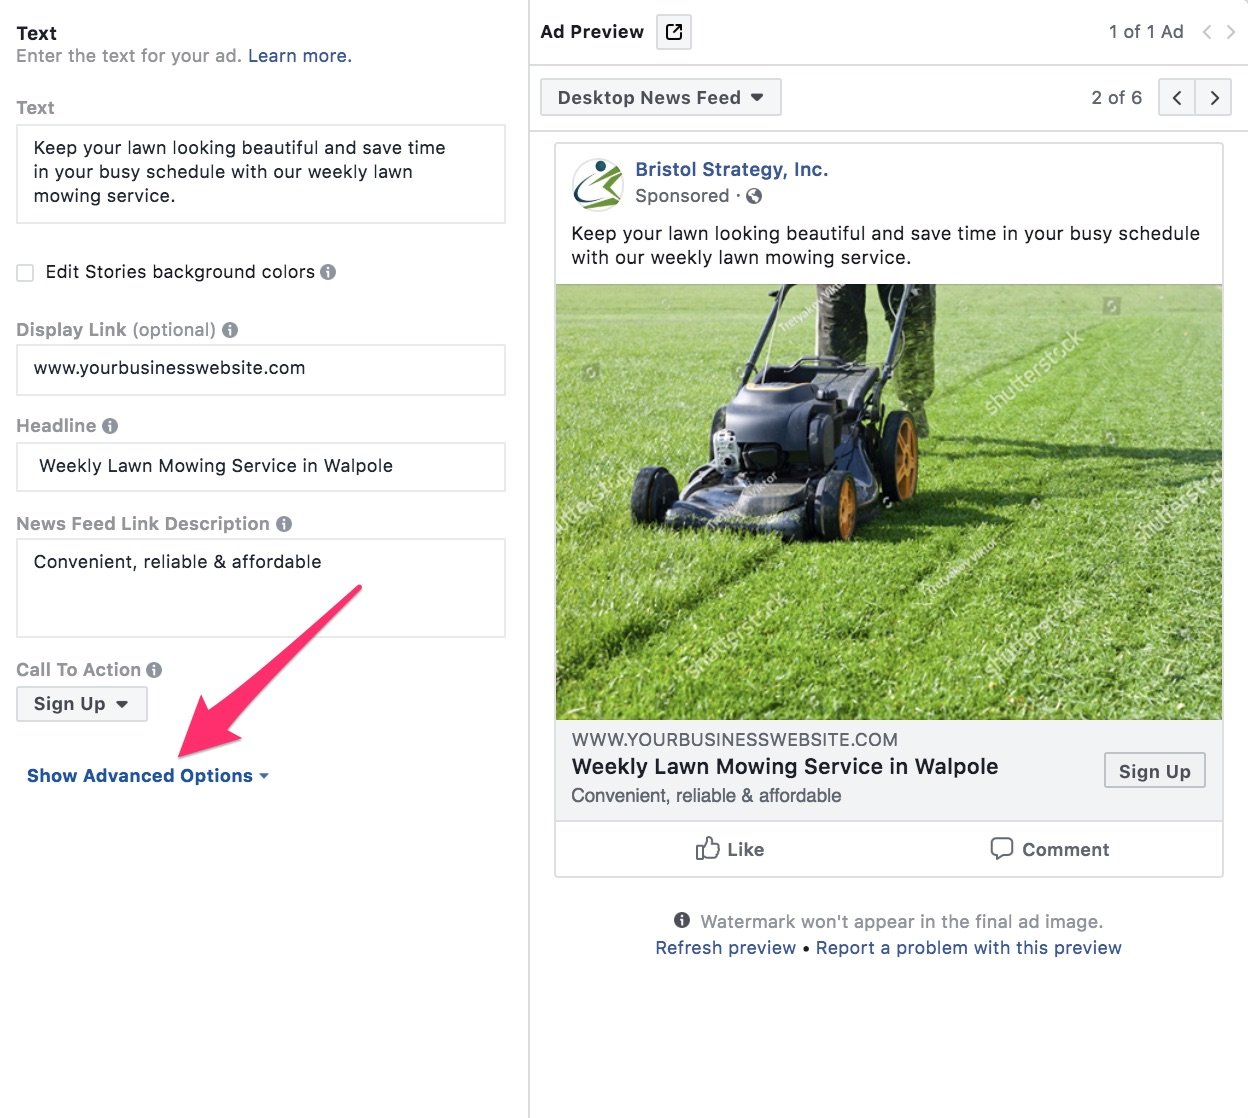Open the ad preview in a new window

tap(673, 31)
